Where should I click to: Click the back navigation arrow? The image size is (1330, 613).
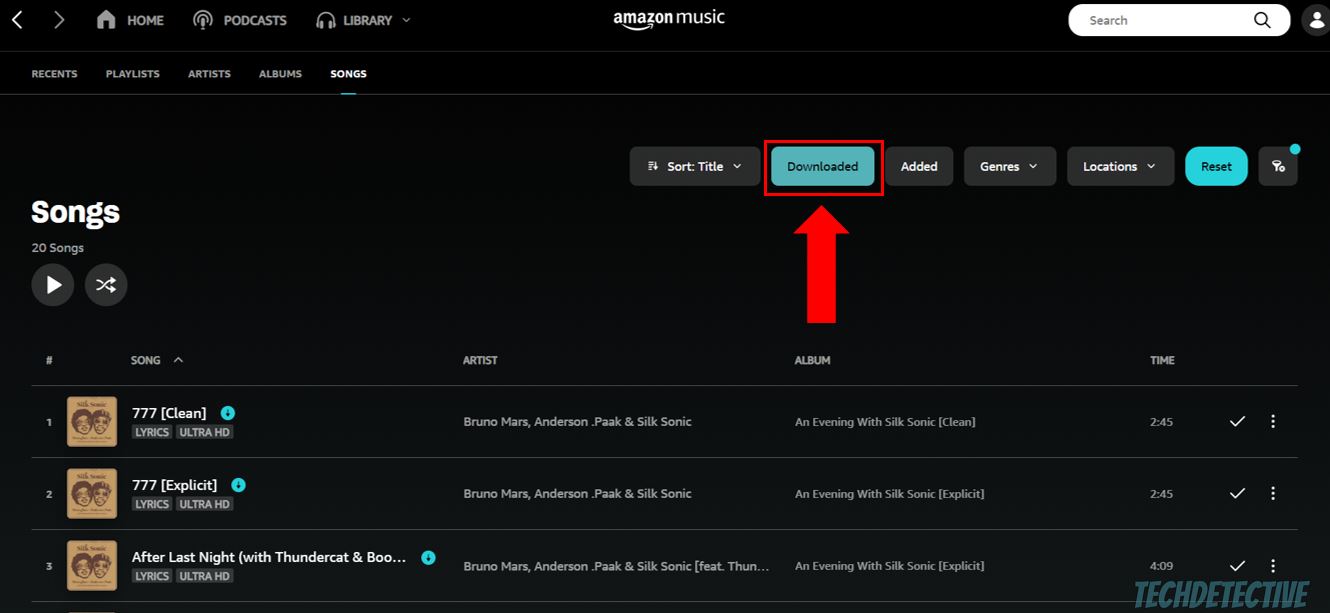[x=16, y=18]
